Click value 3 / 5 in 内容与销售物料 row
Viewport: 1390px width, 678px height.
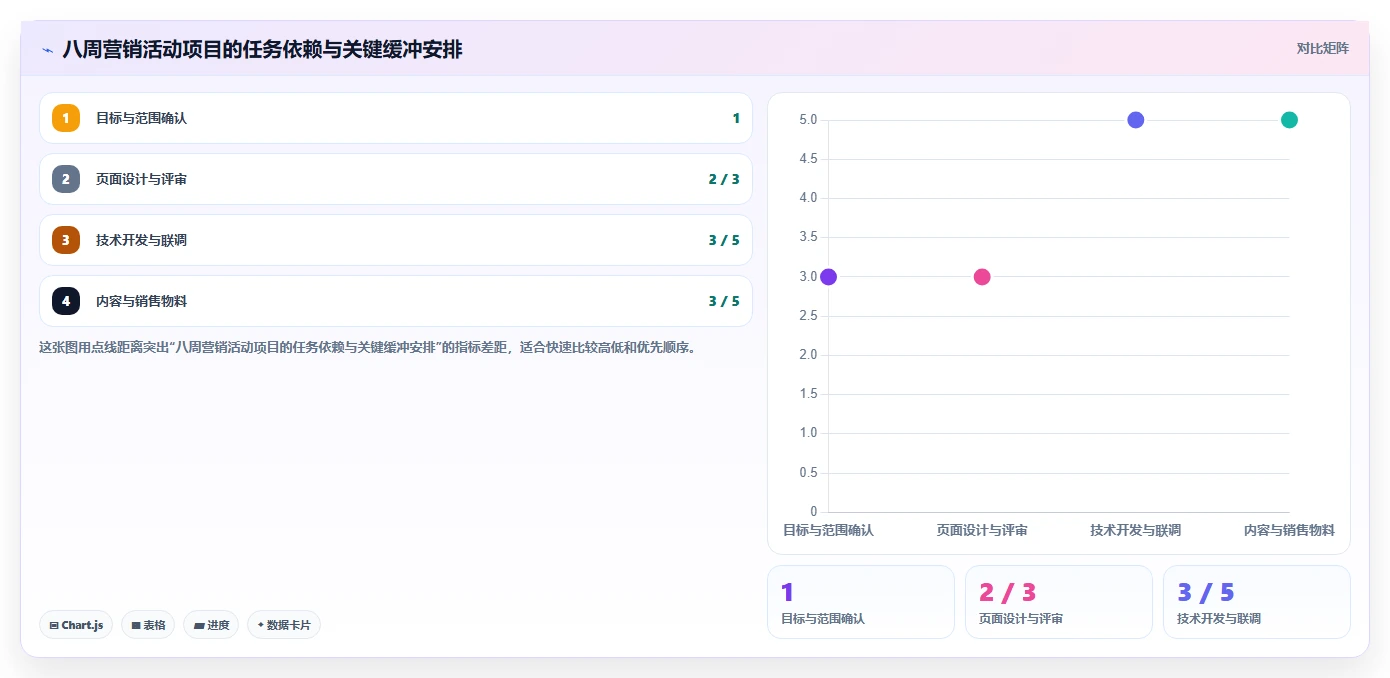724,301
